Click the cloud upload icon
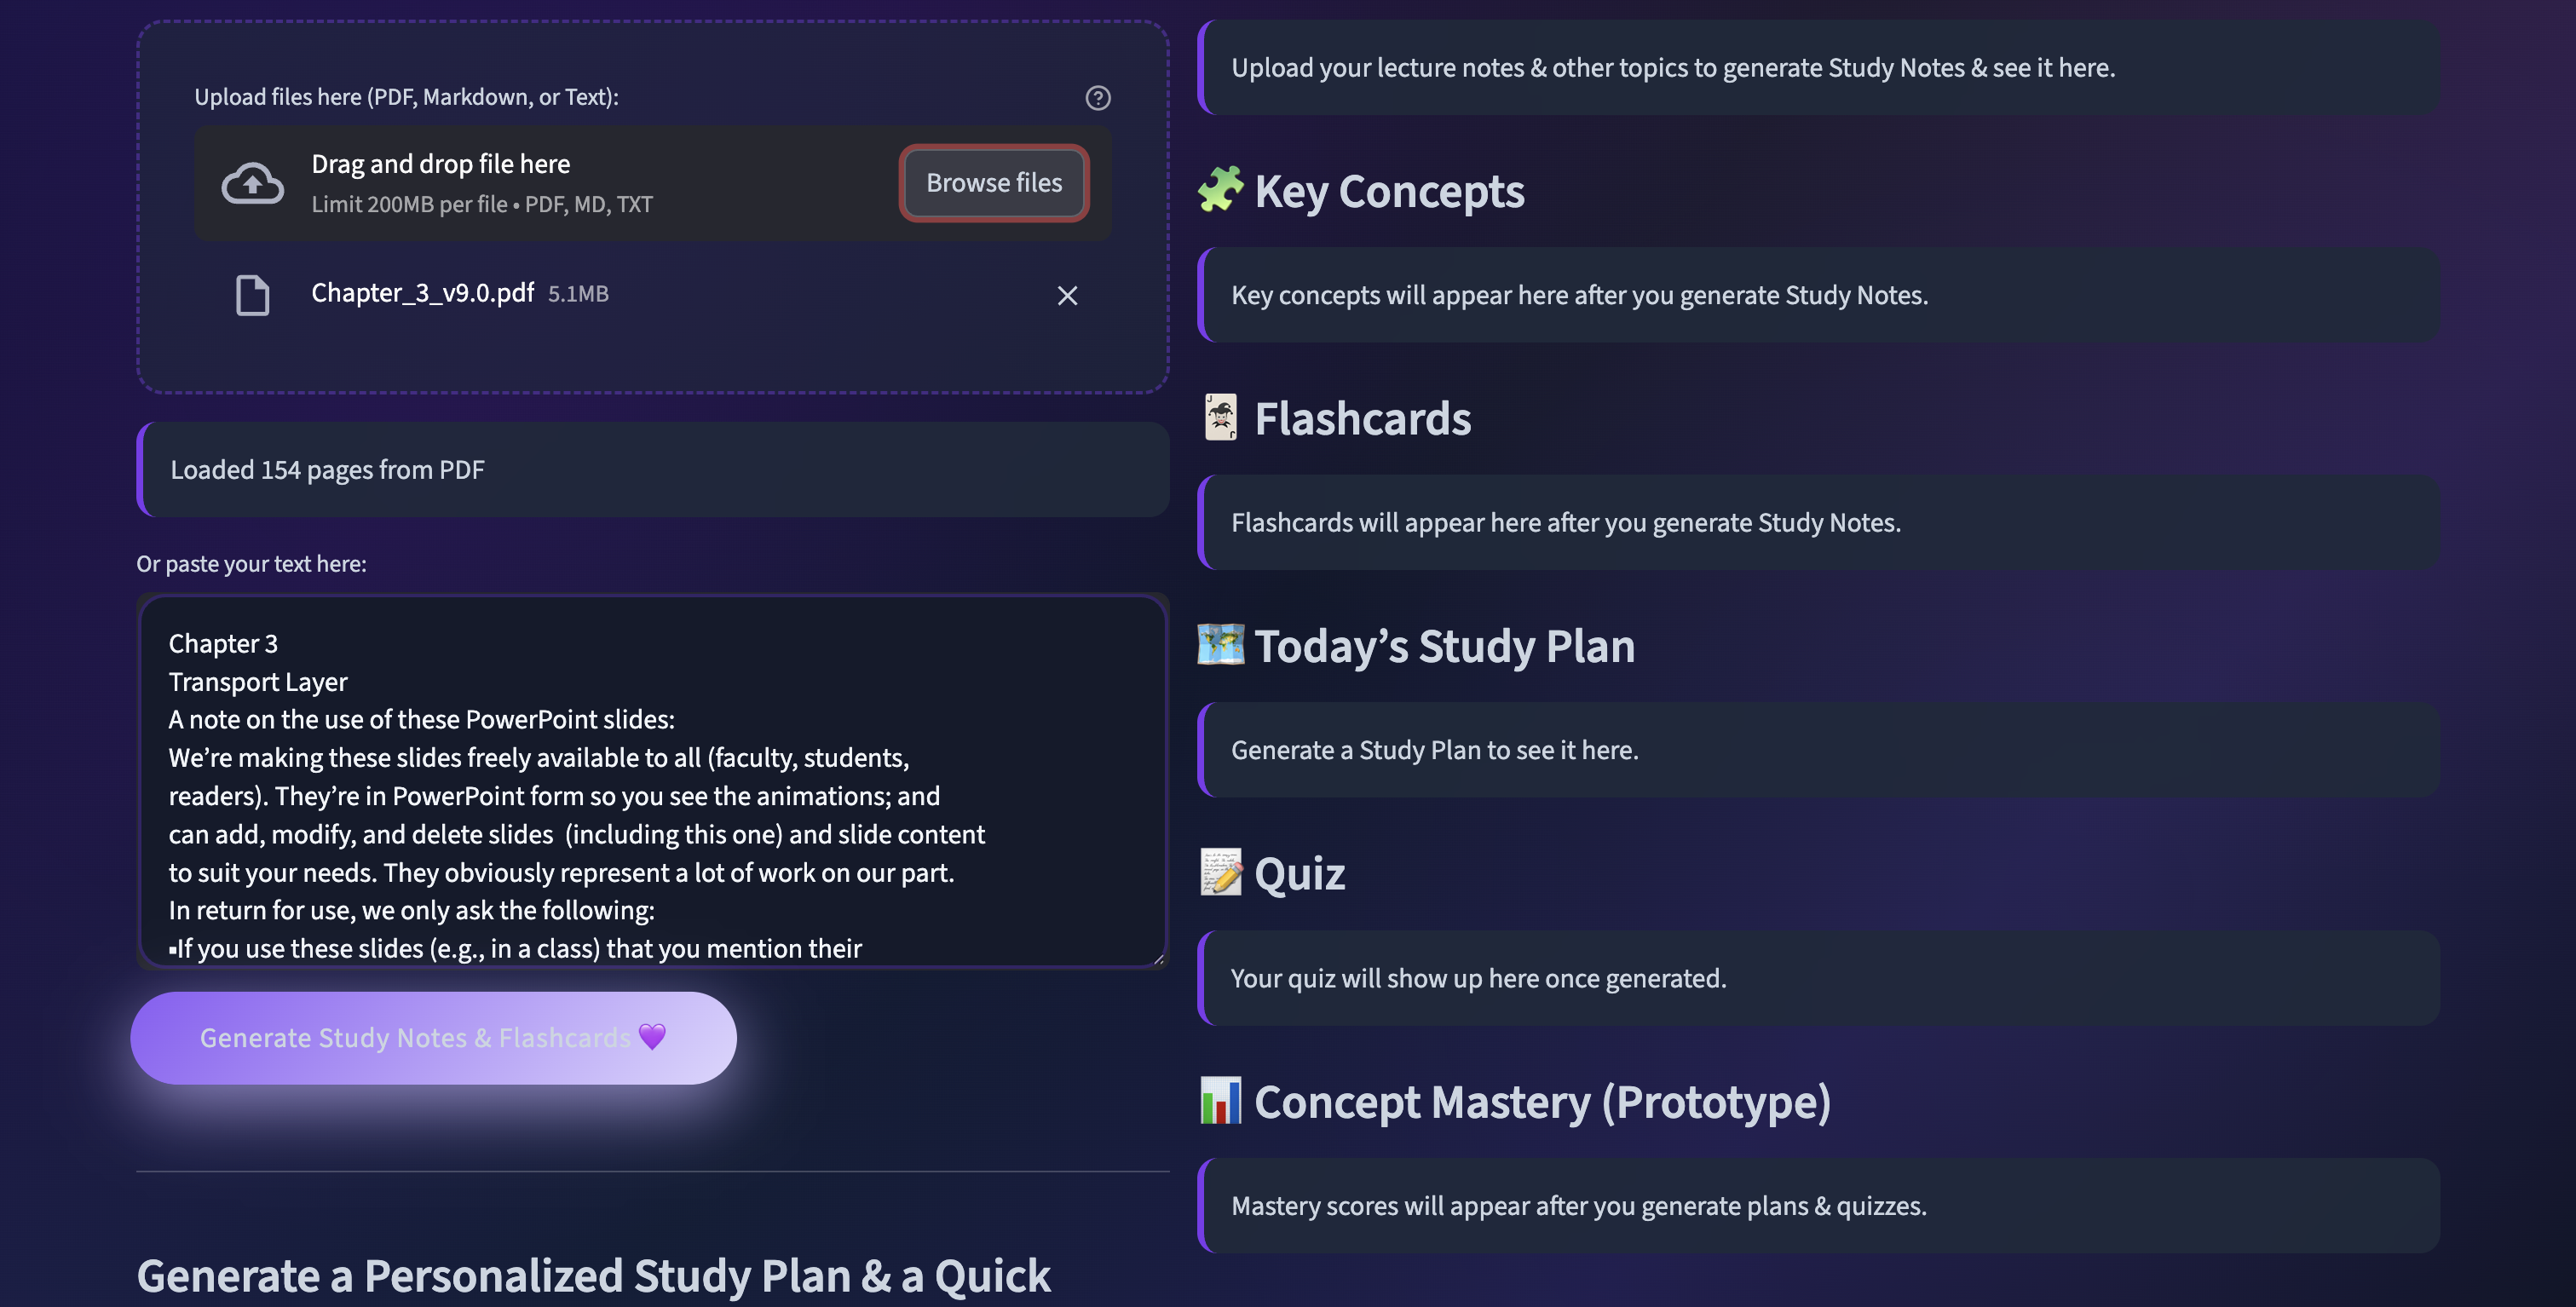Viewport: 2576px width, 1307px height. click(252, 183)
